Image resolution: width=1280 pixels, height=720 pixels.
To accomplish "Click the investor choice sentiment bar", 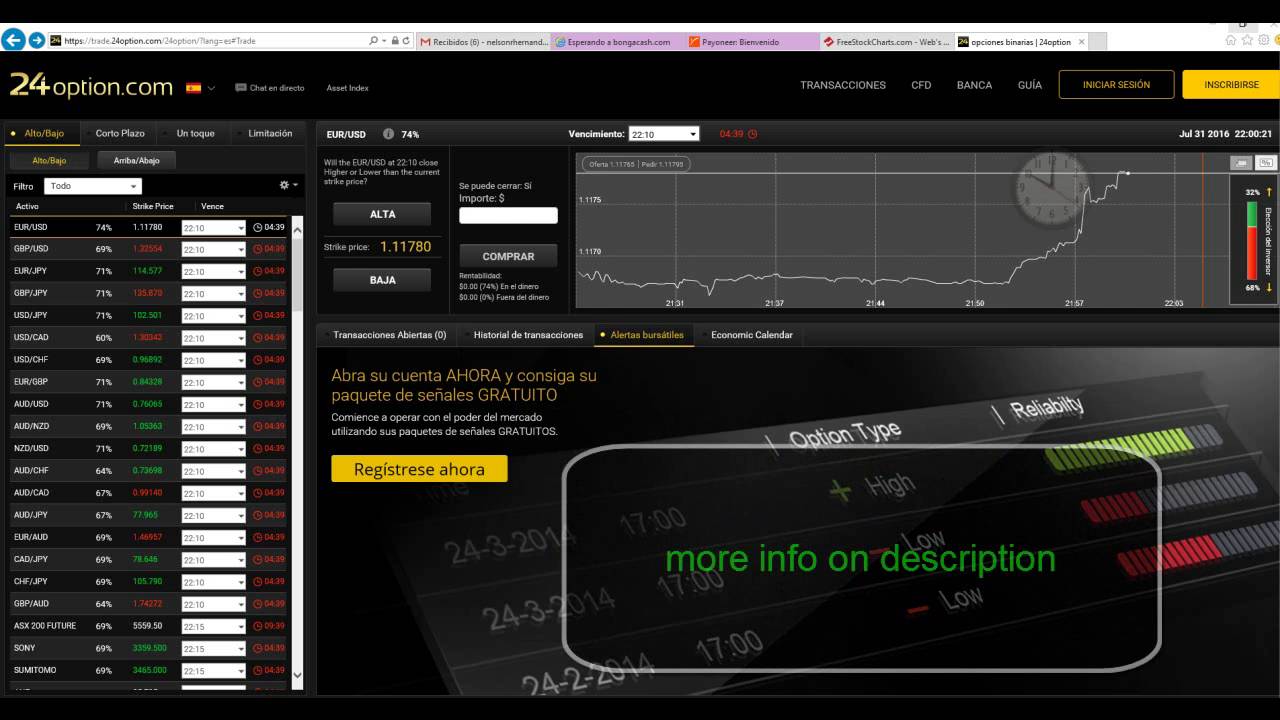I will [1251, 240].
